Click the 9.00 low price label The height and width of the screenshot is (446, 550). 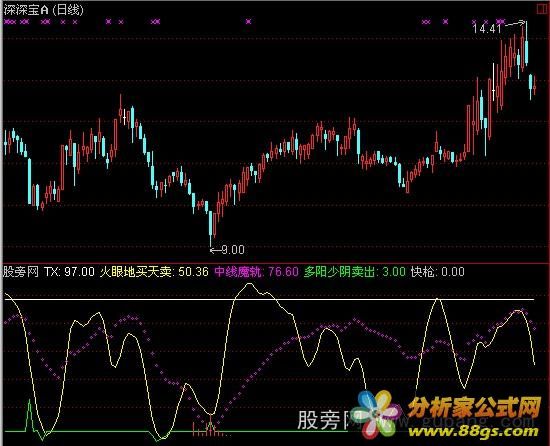[x=233, y=250]
